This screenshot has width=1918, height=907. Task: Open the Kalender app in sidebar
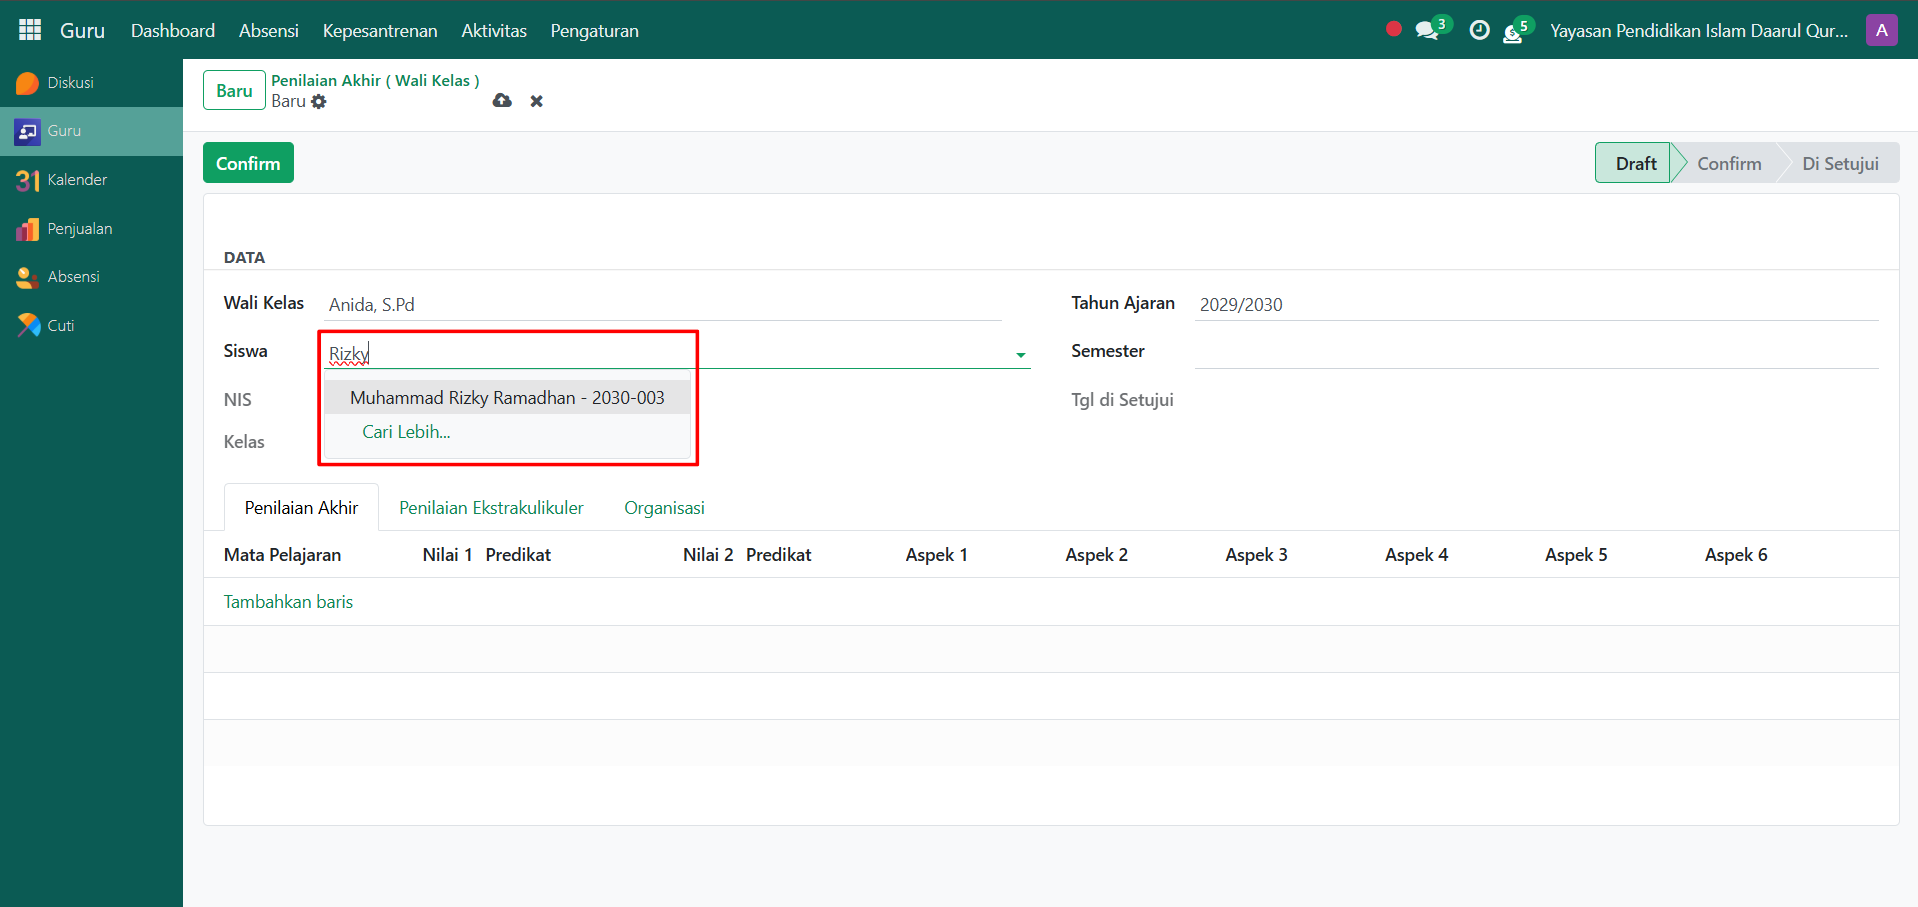pos(76,180)
